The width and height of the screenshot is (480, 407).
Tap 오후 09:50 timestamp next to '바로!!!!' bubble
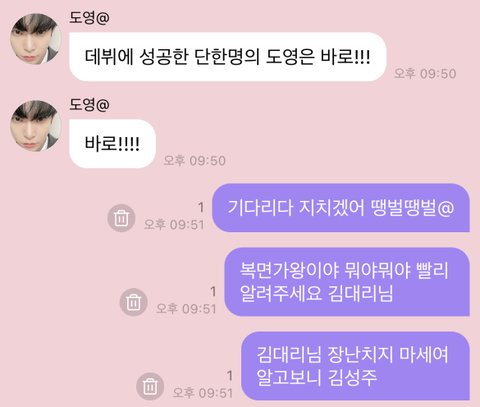click(x=194, y=161)
